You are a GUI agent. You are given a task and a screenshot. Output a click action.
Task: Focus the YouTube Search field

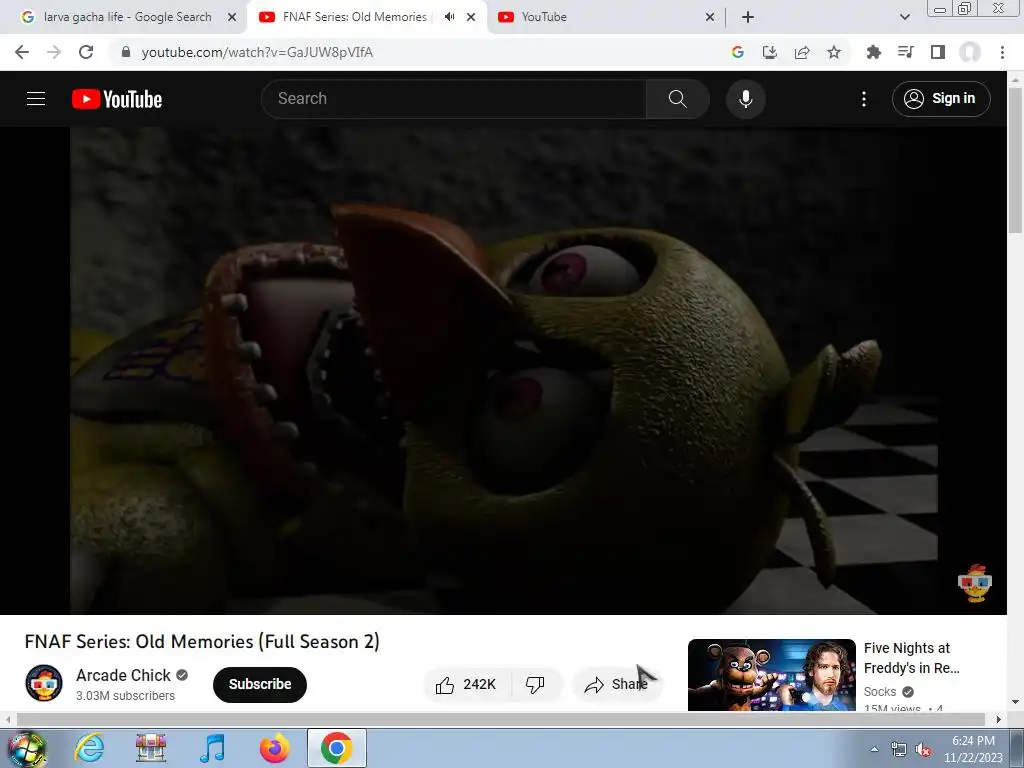click(454, 99)
